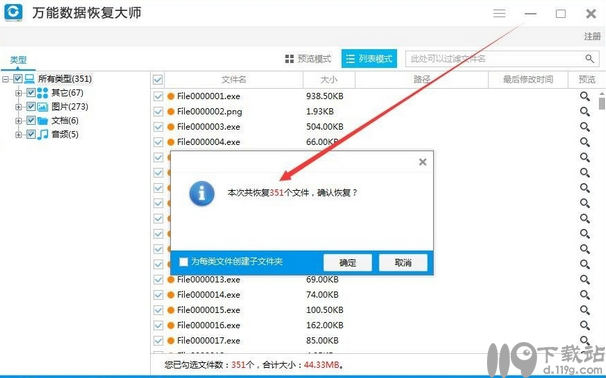Sort by the 路径 column header
Viewport: 606px width, 378px height.
[x=422, y=80]
